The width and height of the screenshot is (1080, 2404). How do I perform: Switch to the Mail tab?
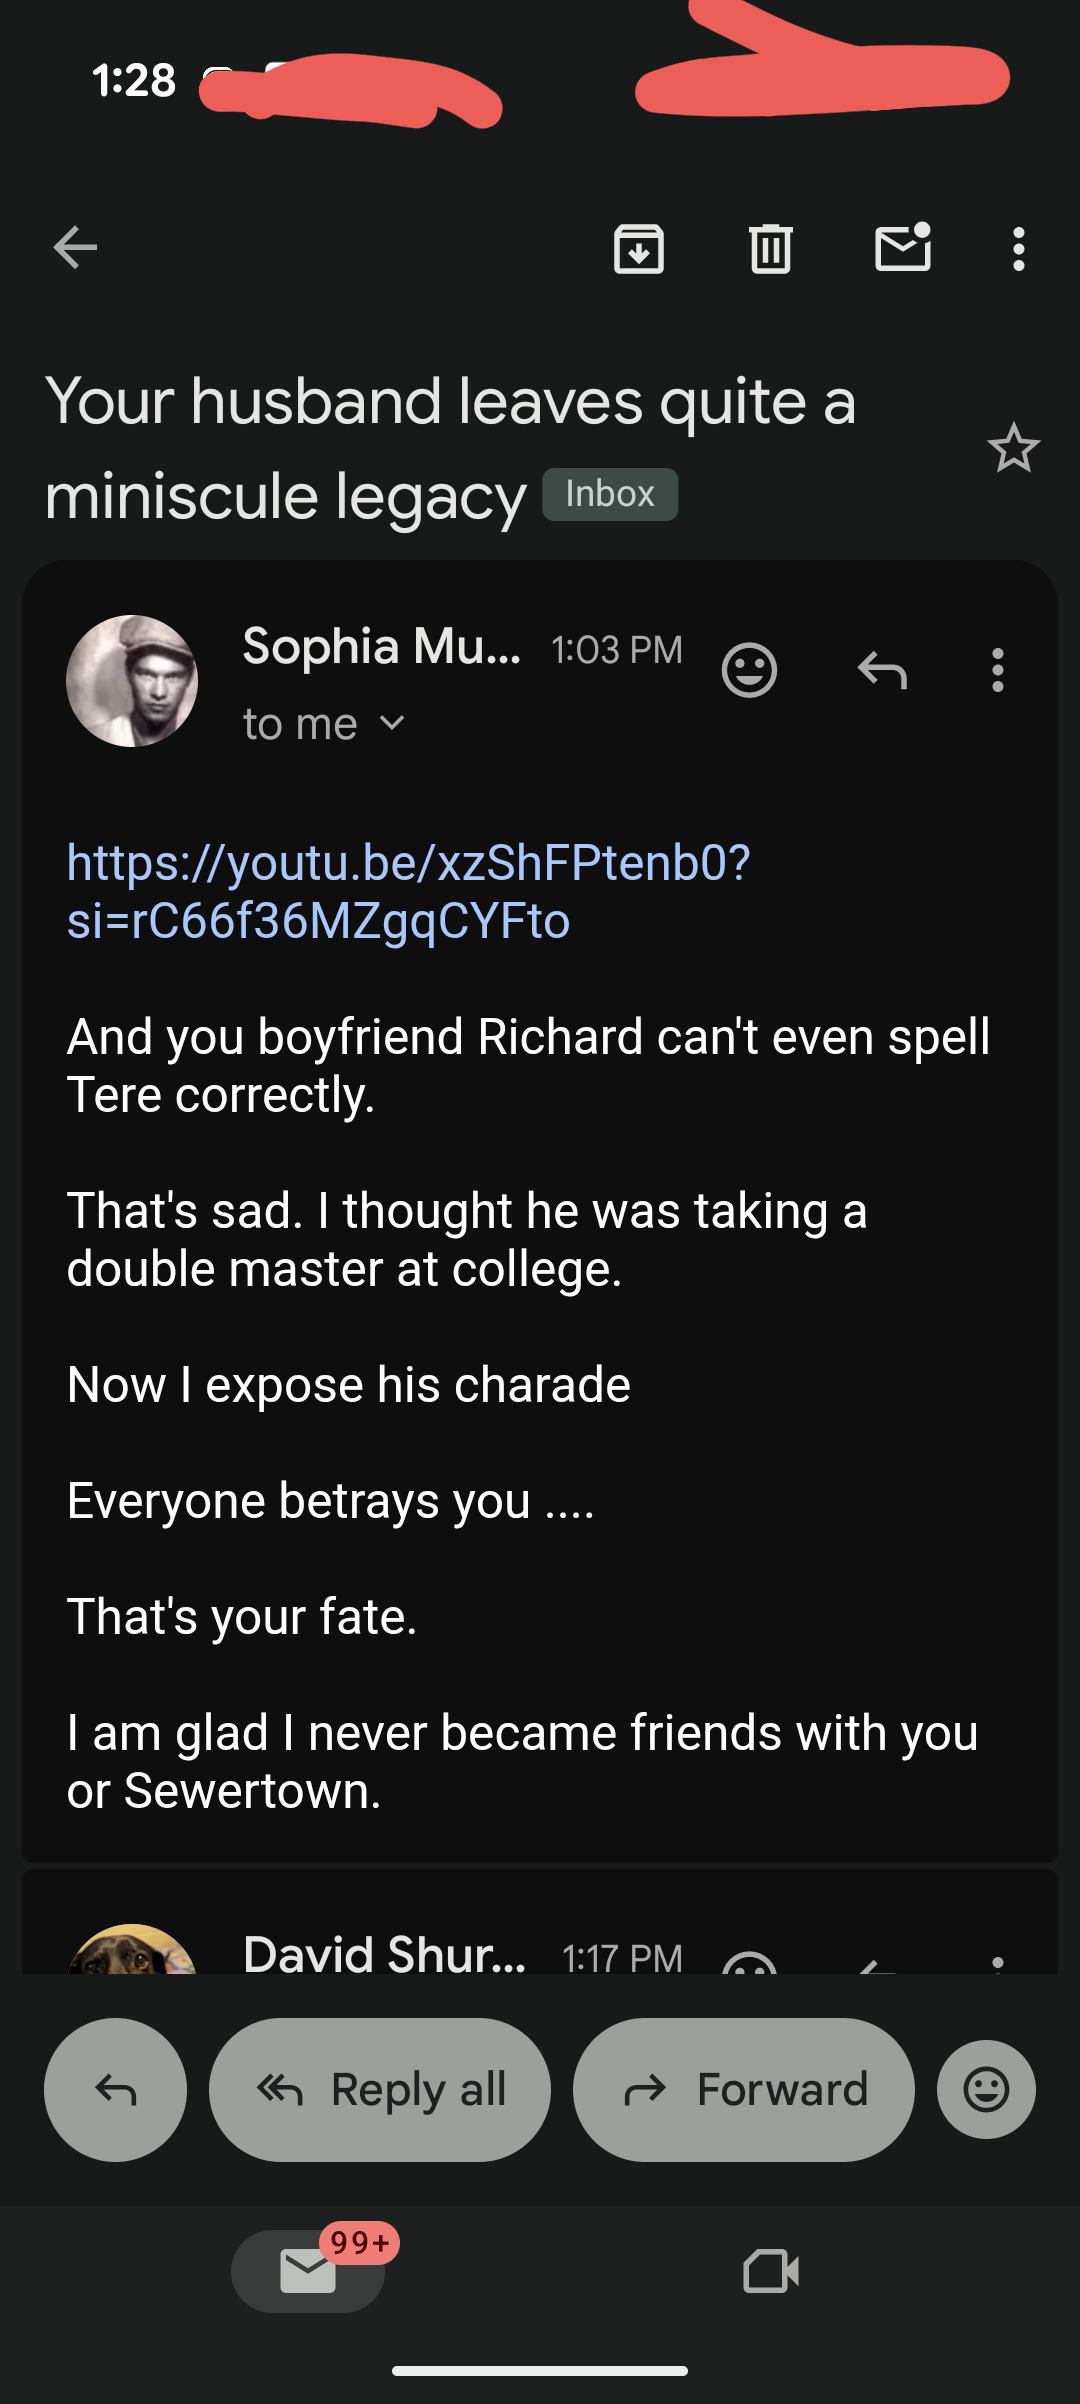coord(308,2271)
